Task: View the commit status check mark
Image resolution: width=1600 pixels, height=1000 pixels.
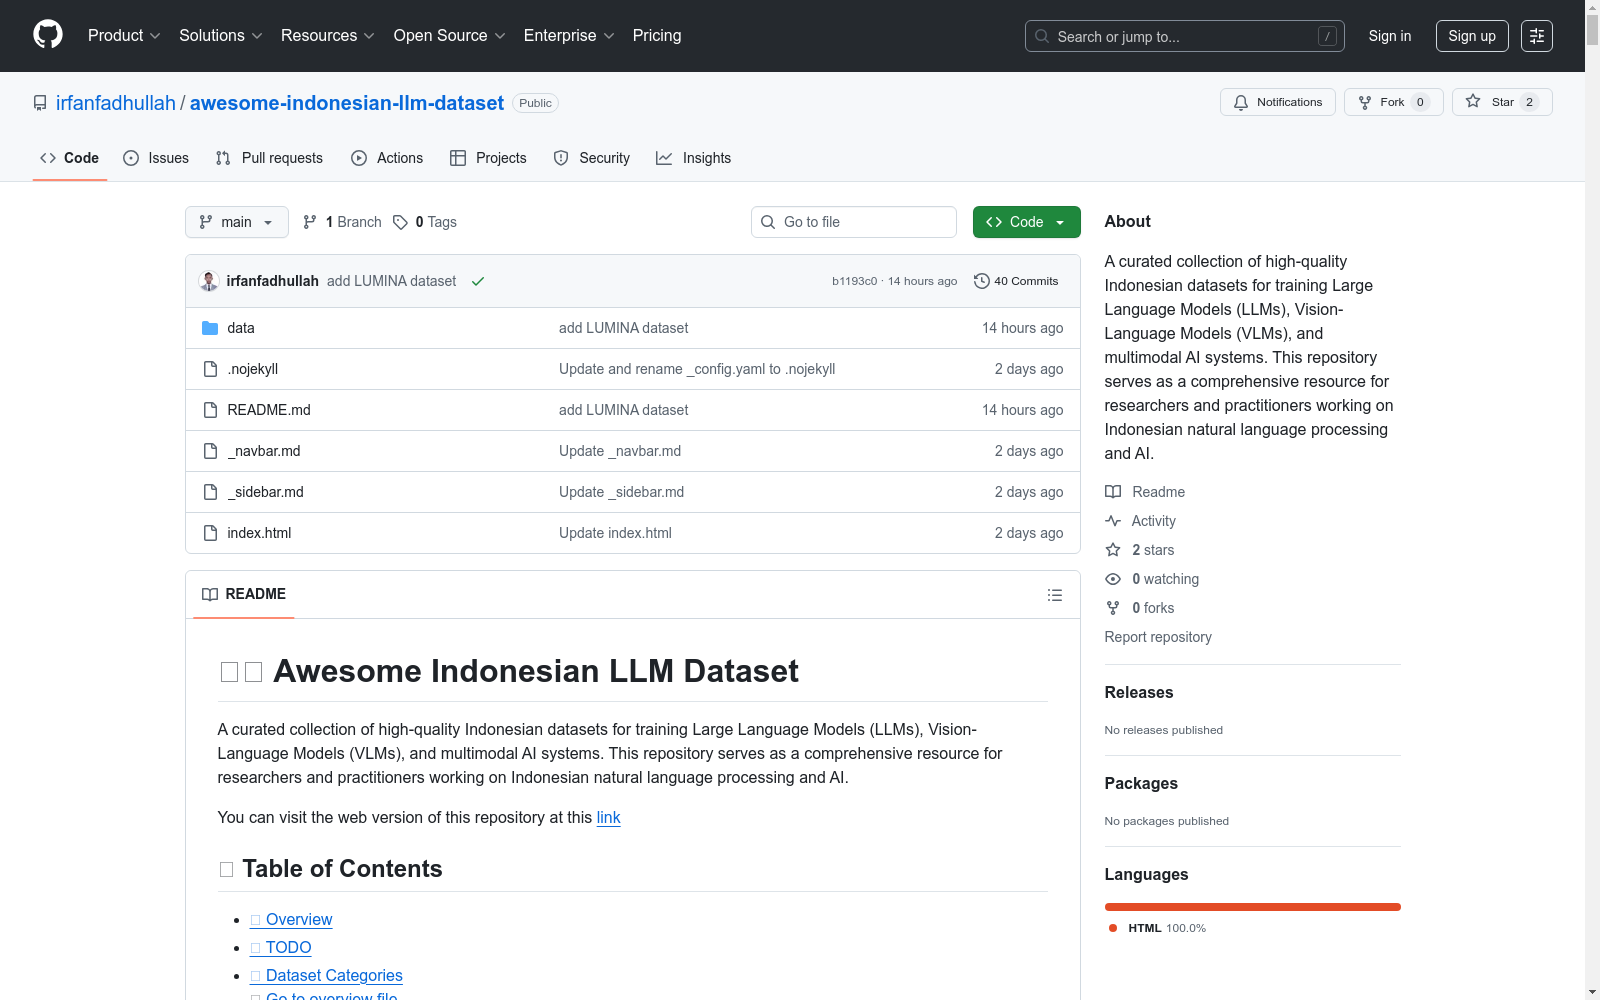Action: tap(478, 281)
